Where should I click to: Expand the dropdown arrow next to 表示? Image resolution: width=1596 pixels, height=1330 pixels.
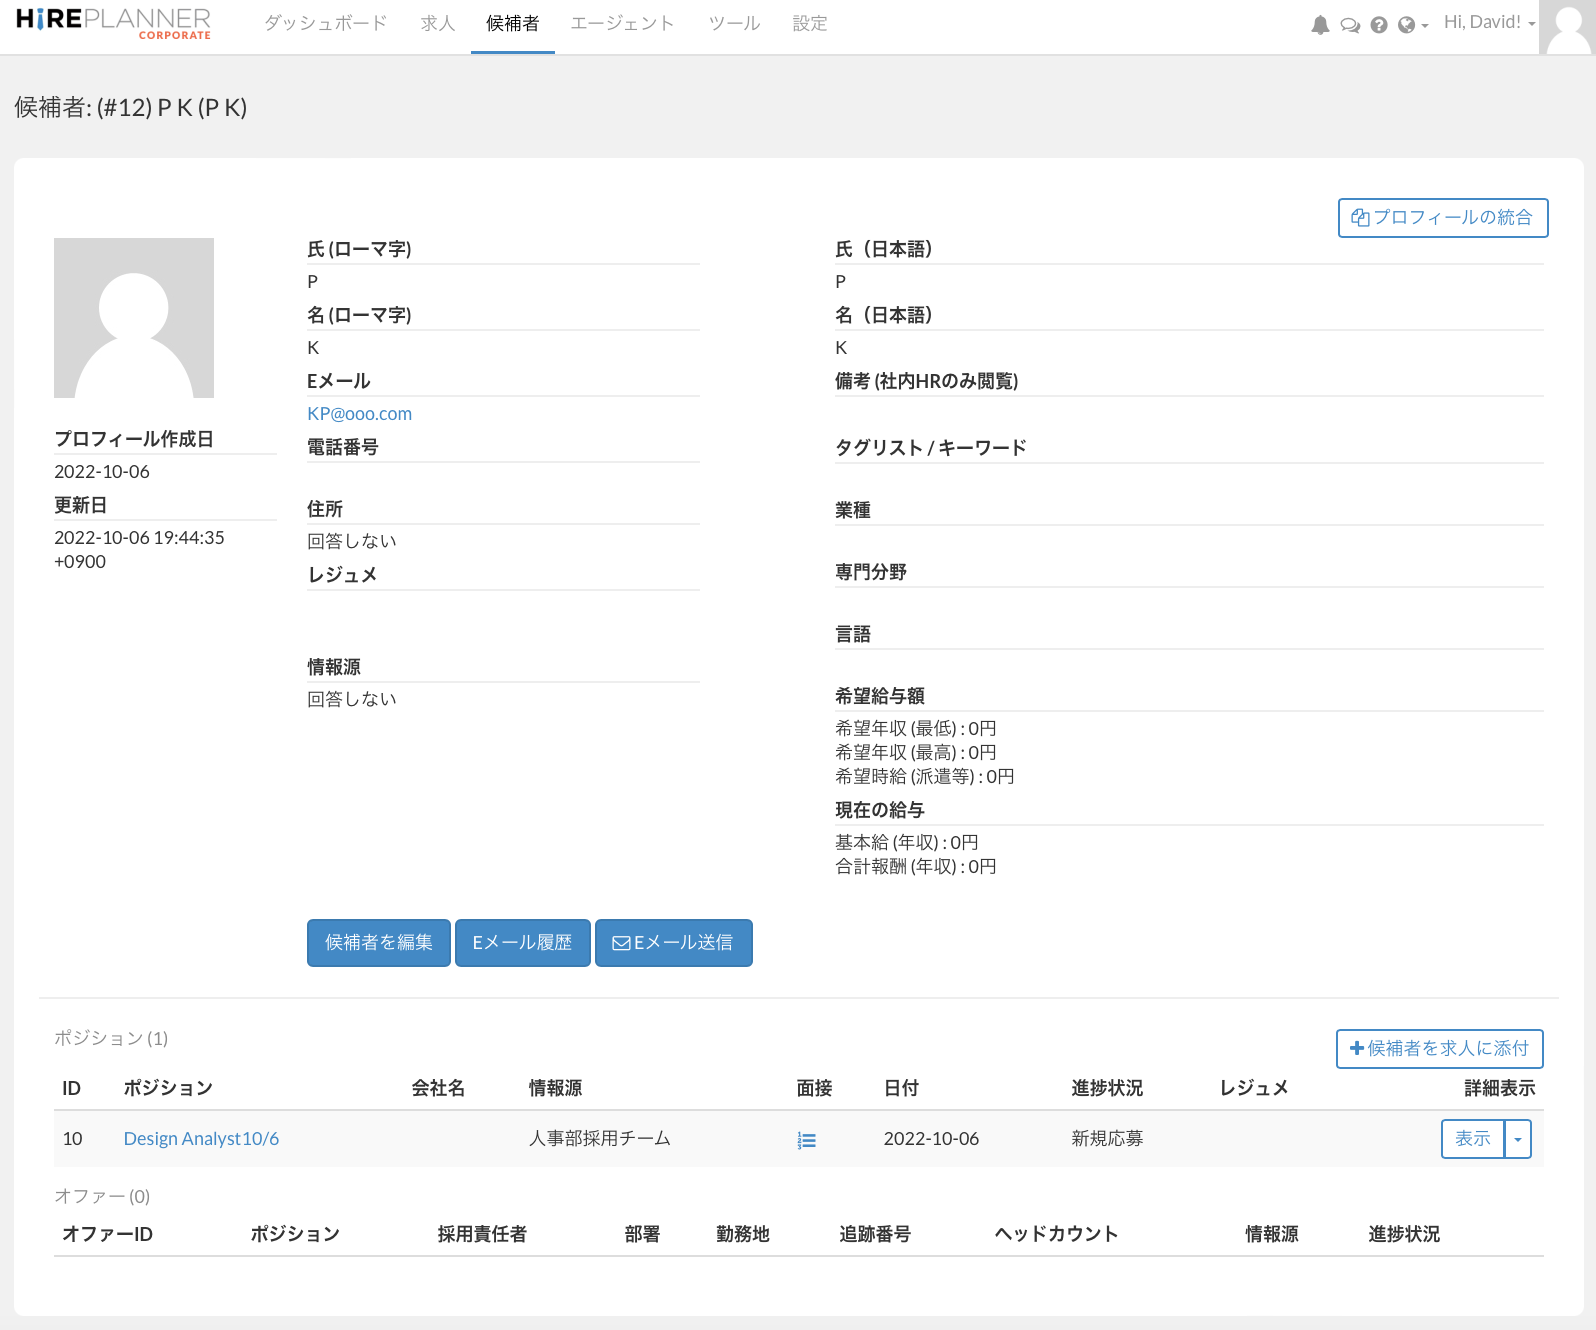[1518, 1139]
